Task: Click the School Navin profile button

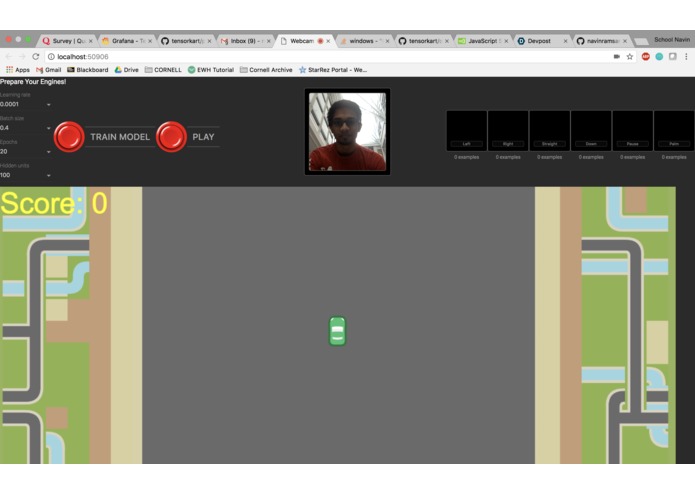Action: click(672, 40)
